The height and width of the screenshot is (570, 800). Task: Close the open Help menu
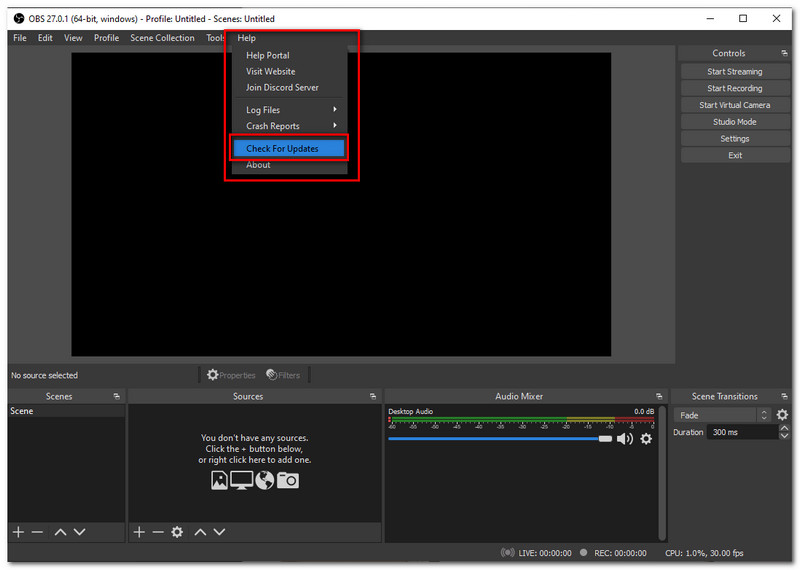pos(246,38)
